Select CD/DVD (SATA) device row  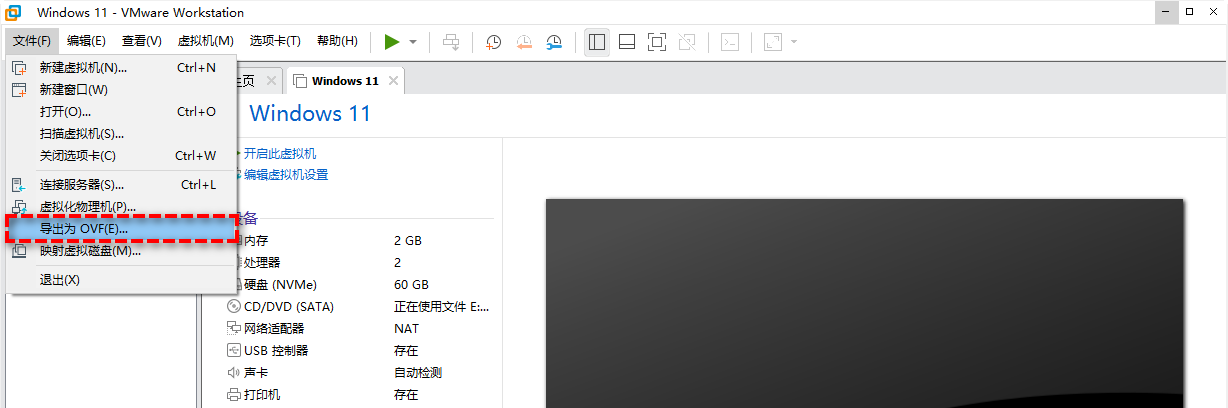coord(288,306)
